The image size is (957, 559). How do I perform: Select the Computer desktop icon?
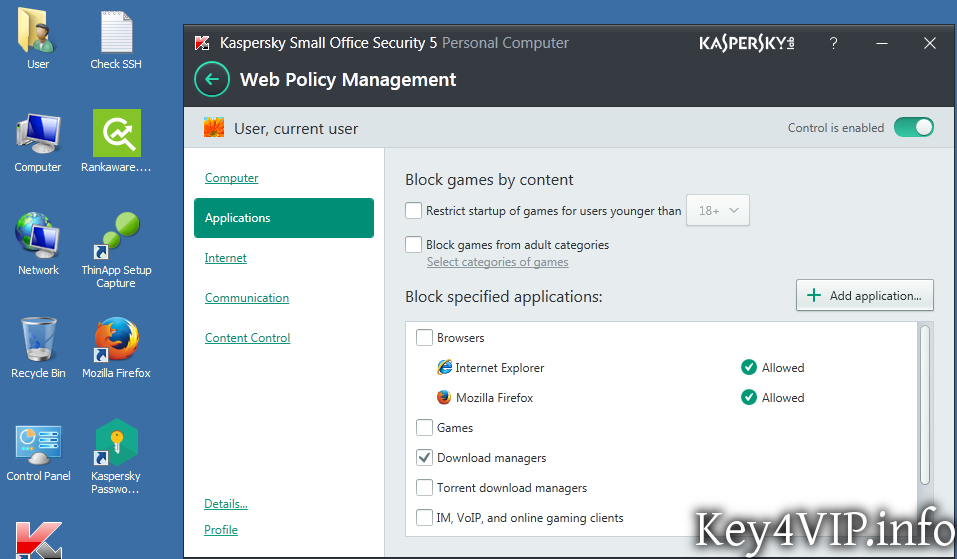(38, 143)
